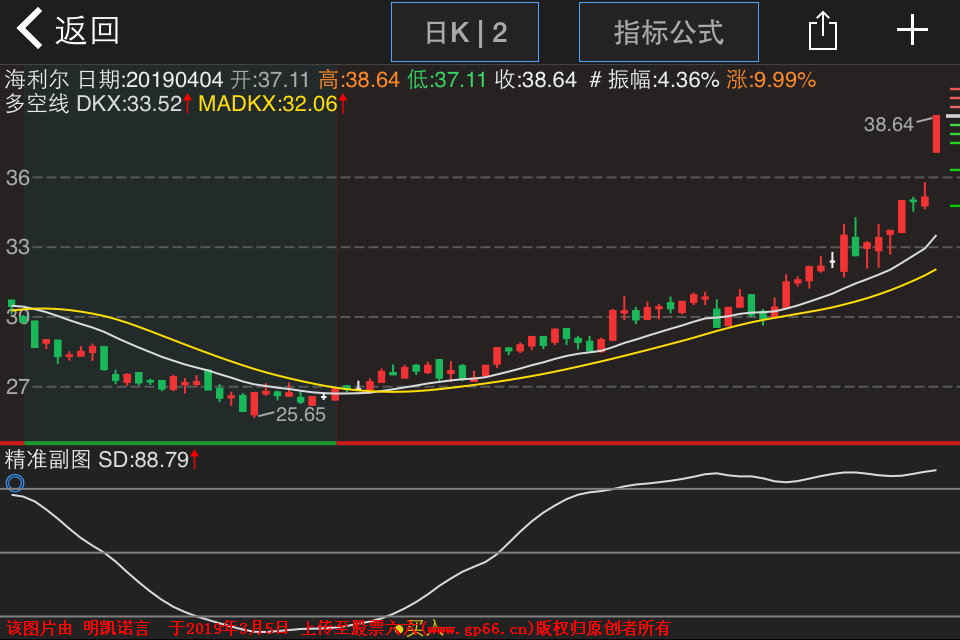
Task: Tap the 33 price axis label
Action: click(x=18, y=247)
